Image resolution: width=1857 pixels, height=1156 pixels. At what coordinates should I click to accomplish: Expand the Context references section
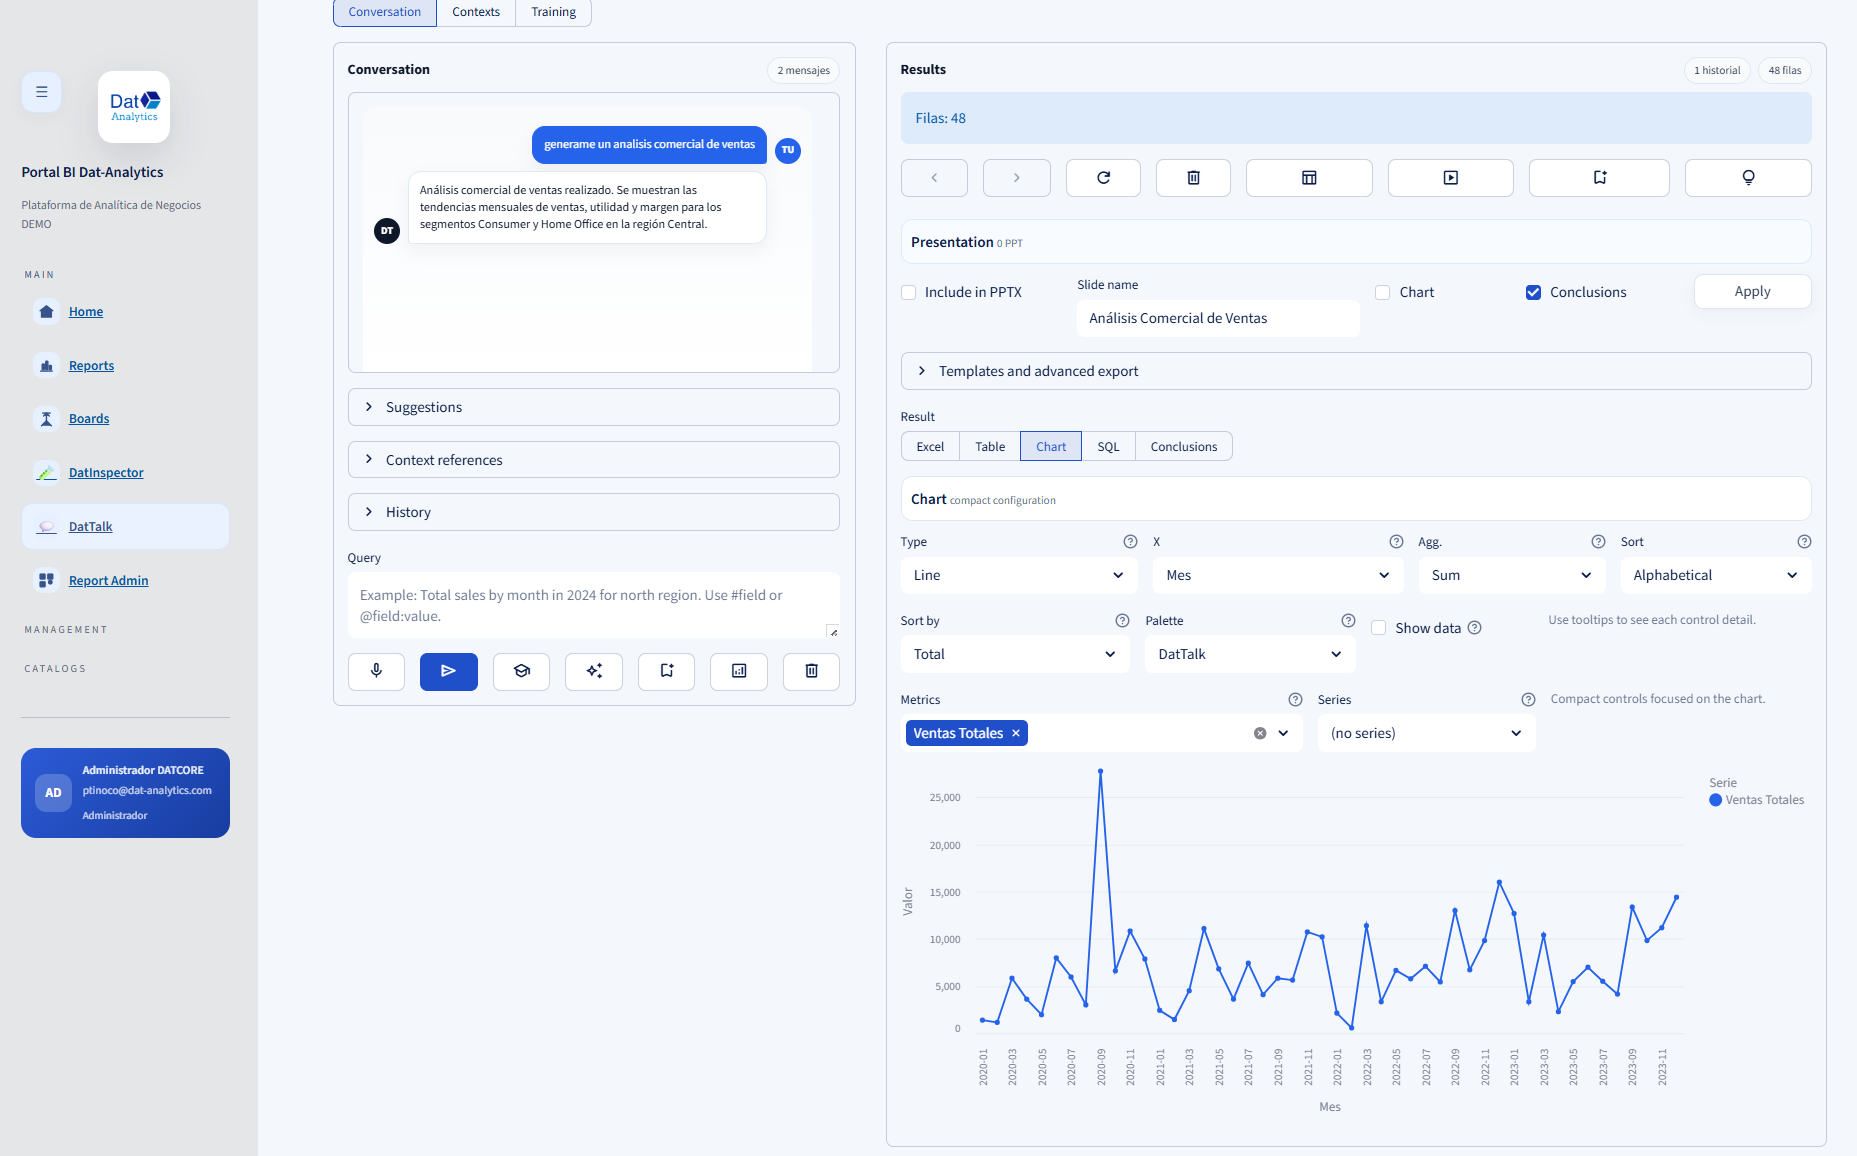(593, 460)
